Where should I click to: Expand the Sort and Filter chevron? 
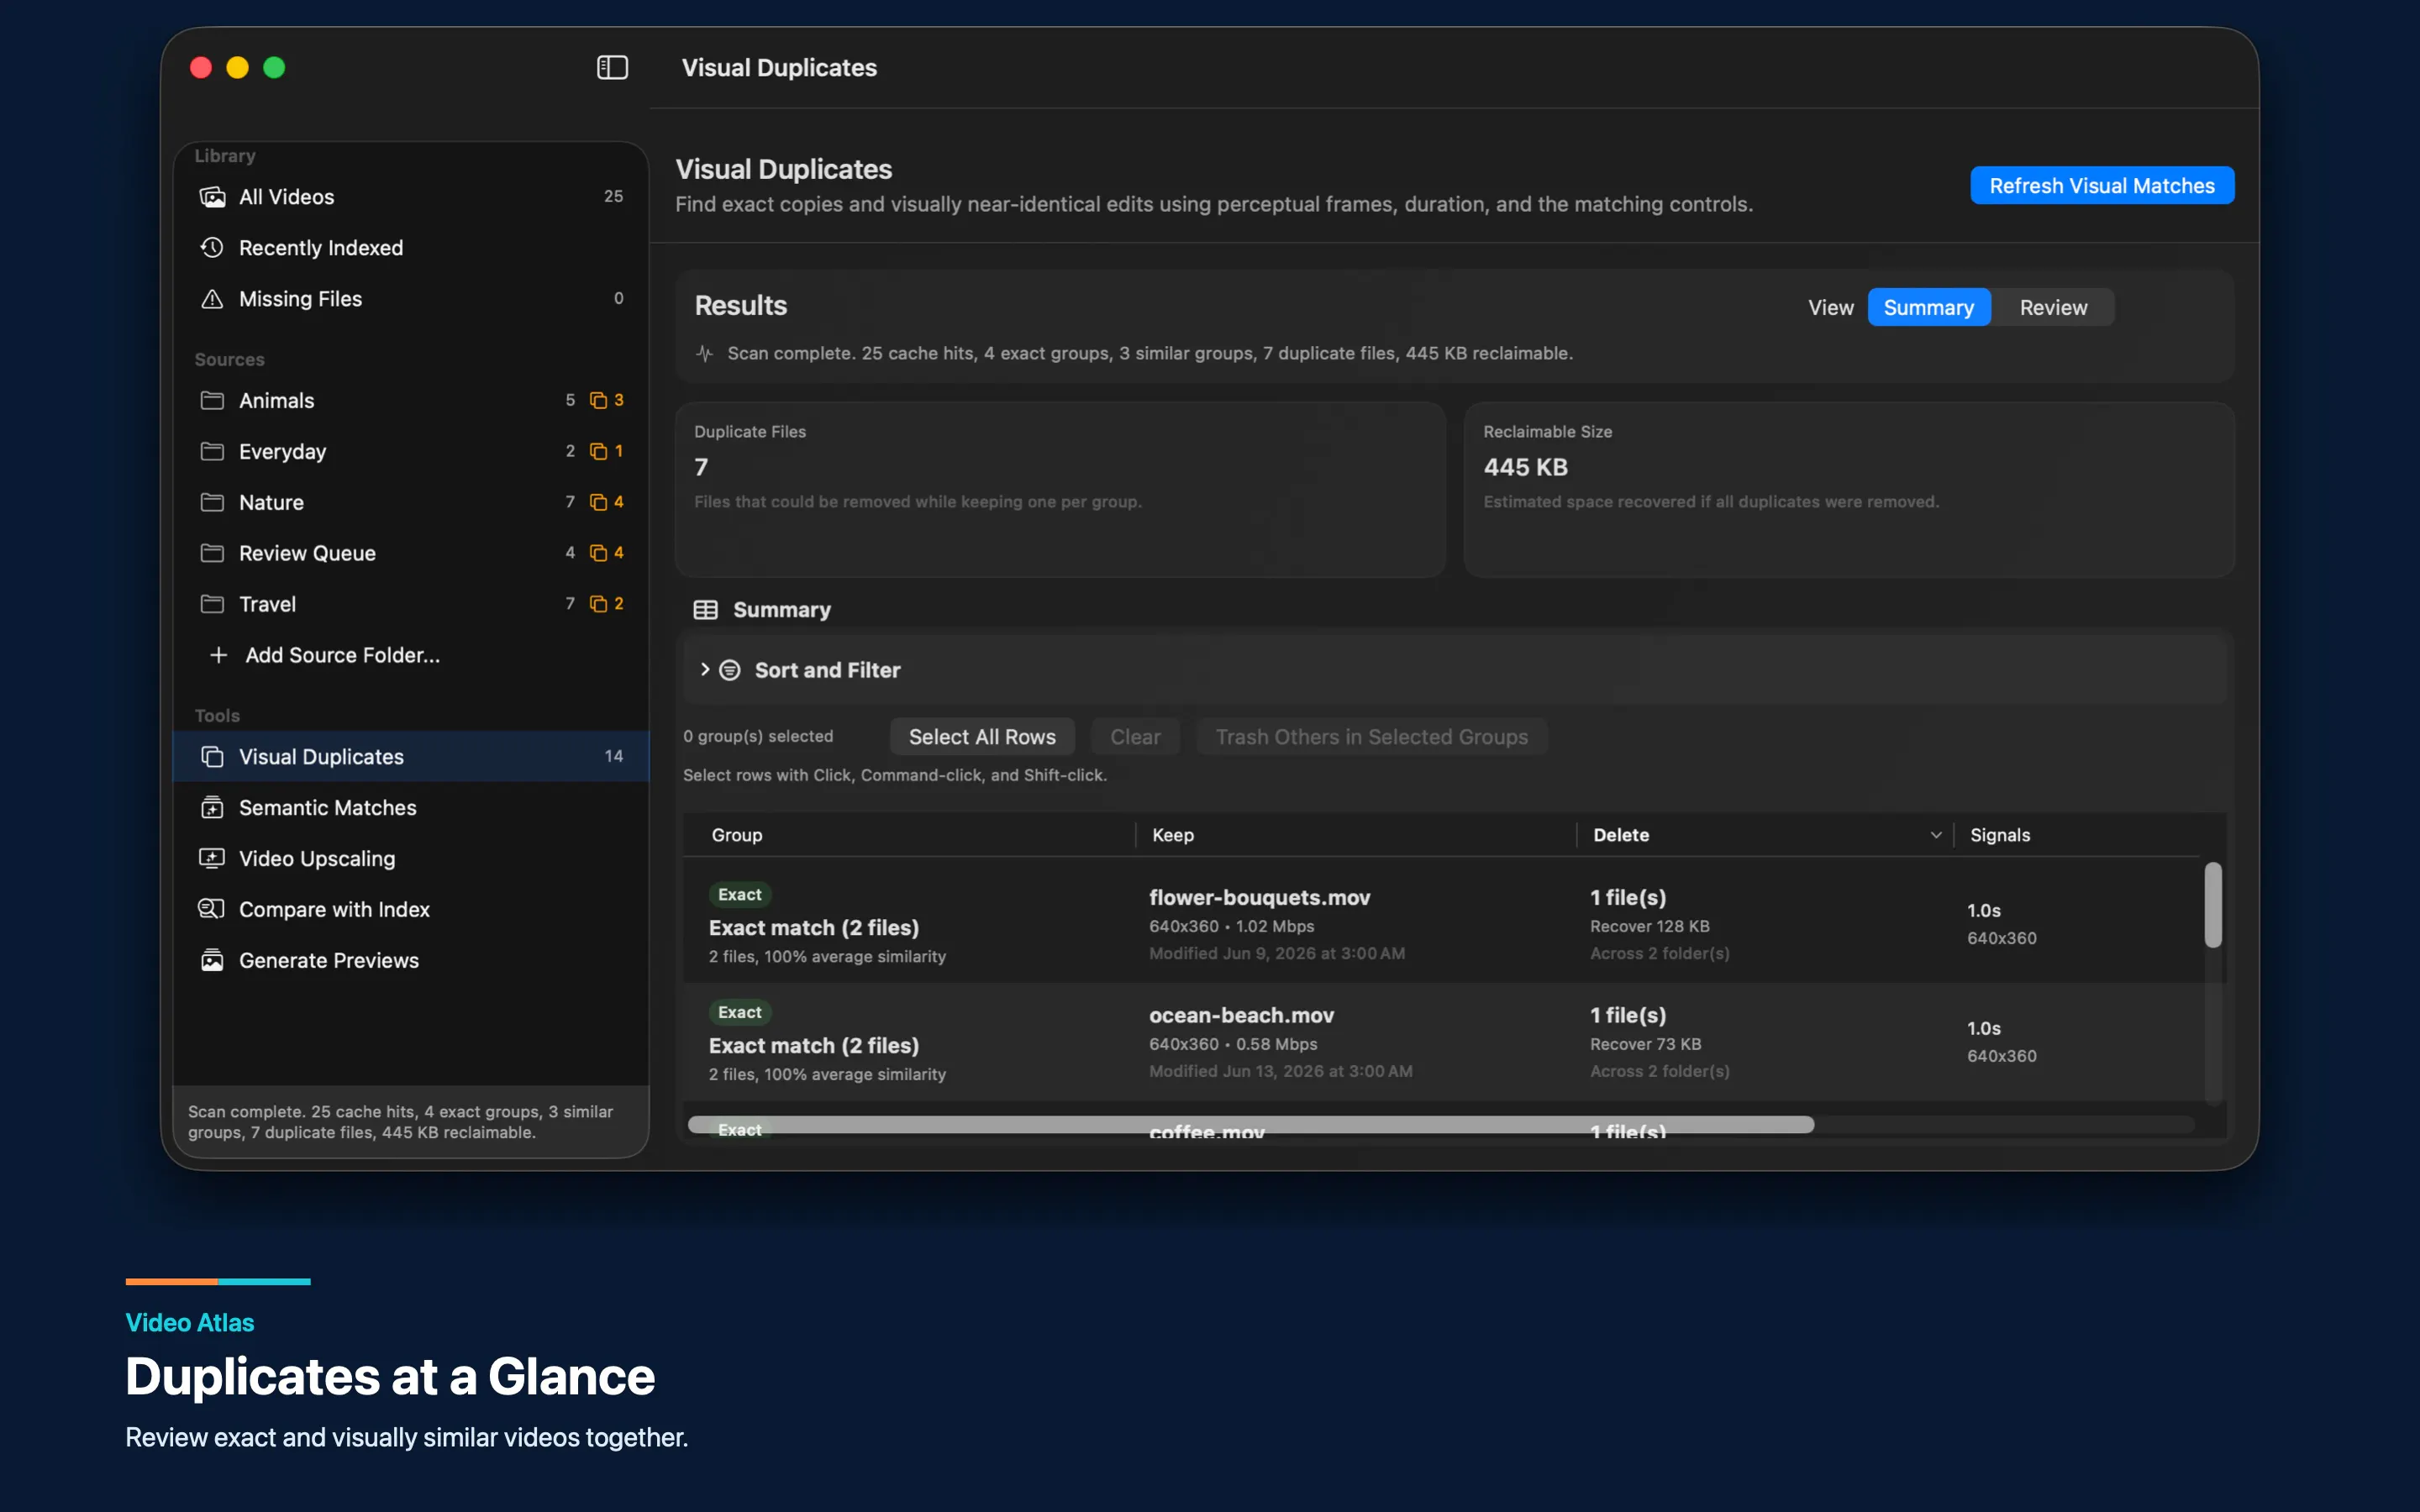(705, 669)
